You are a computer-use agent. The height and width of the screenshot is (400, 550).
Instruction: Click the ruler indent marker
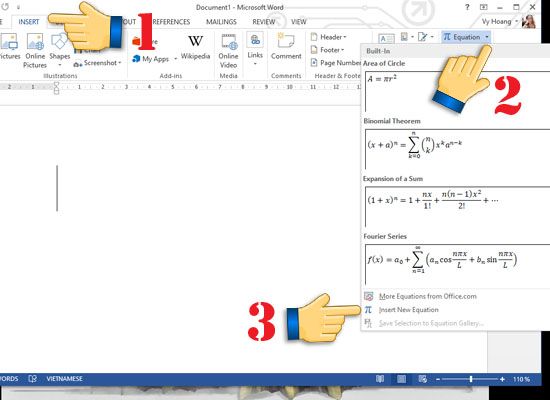[56, 88]
